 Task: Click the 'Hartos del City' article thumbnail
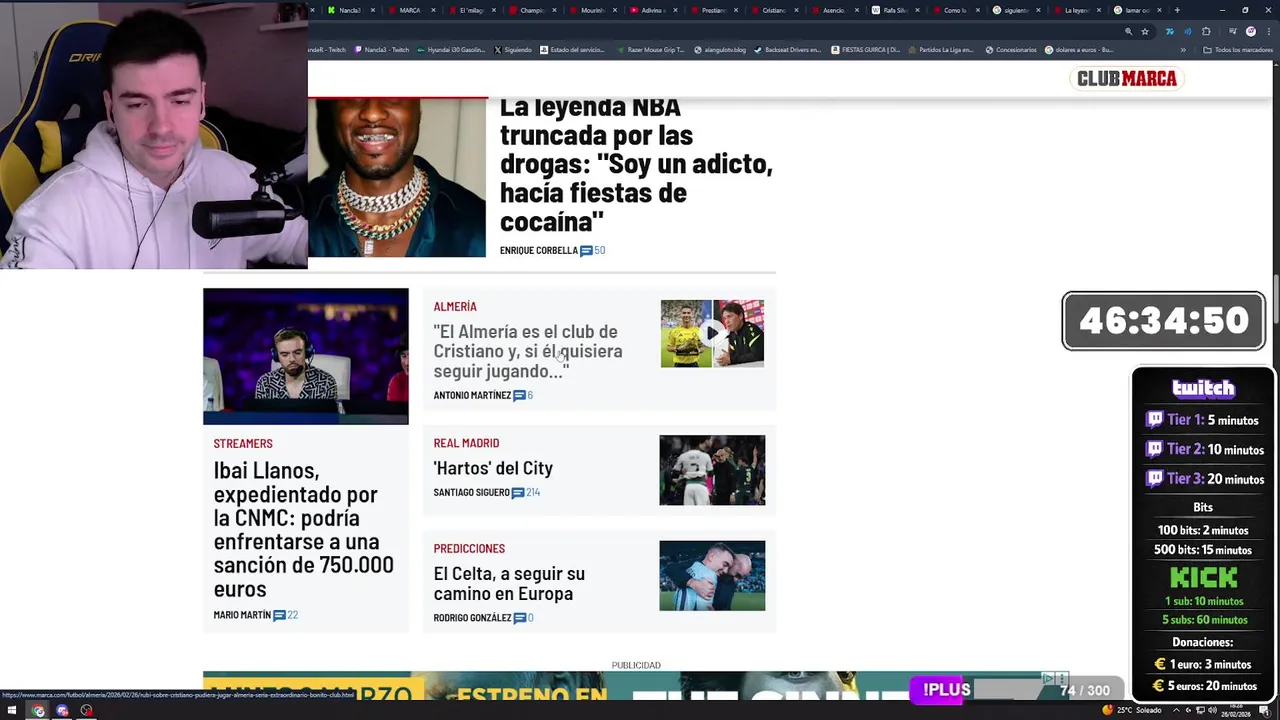pyautogui.click(x=712, y=470)
